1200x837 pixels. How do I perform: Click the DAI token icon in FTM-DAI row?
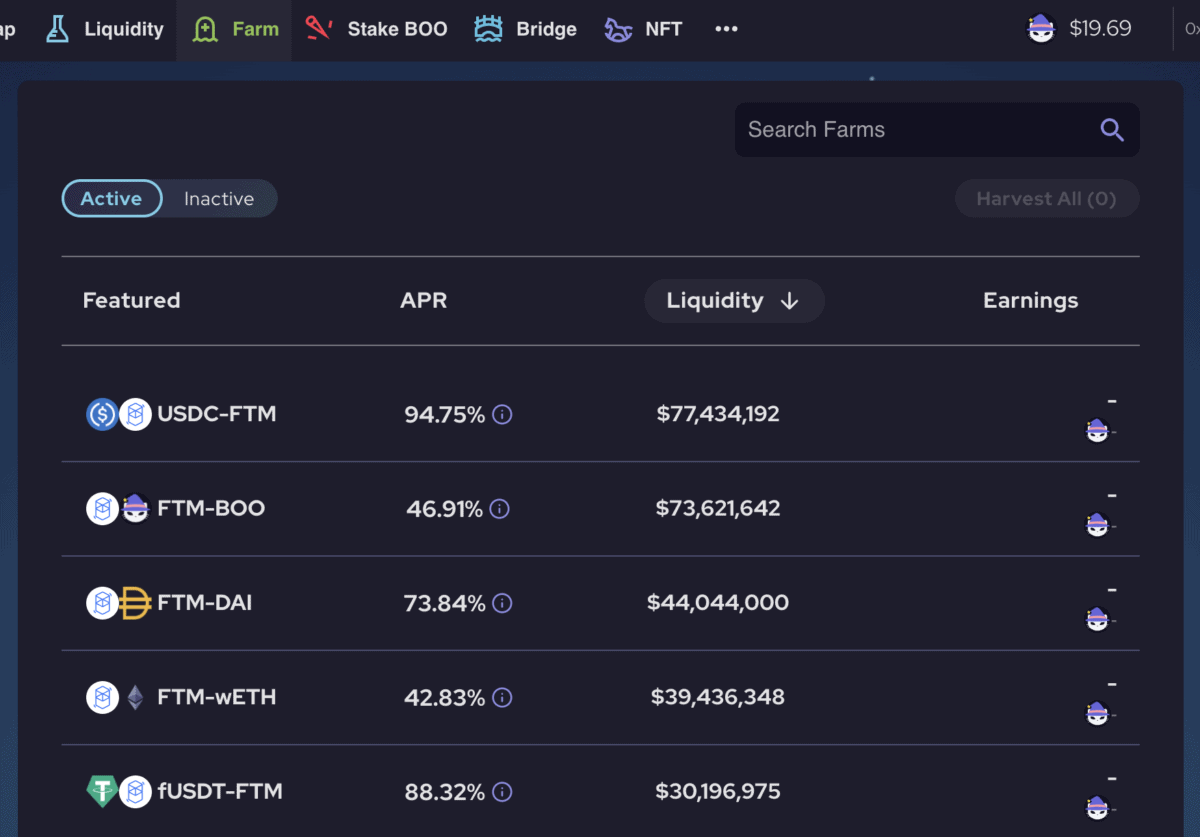[135, 603]
